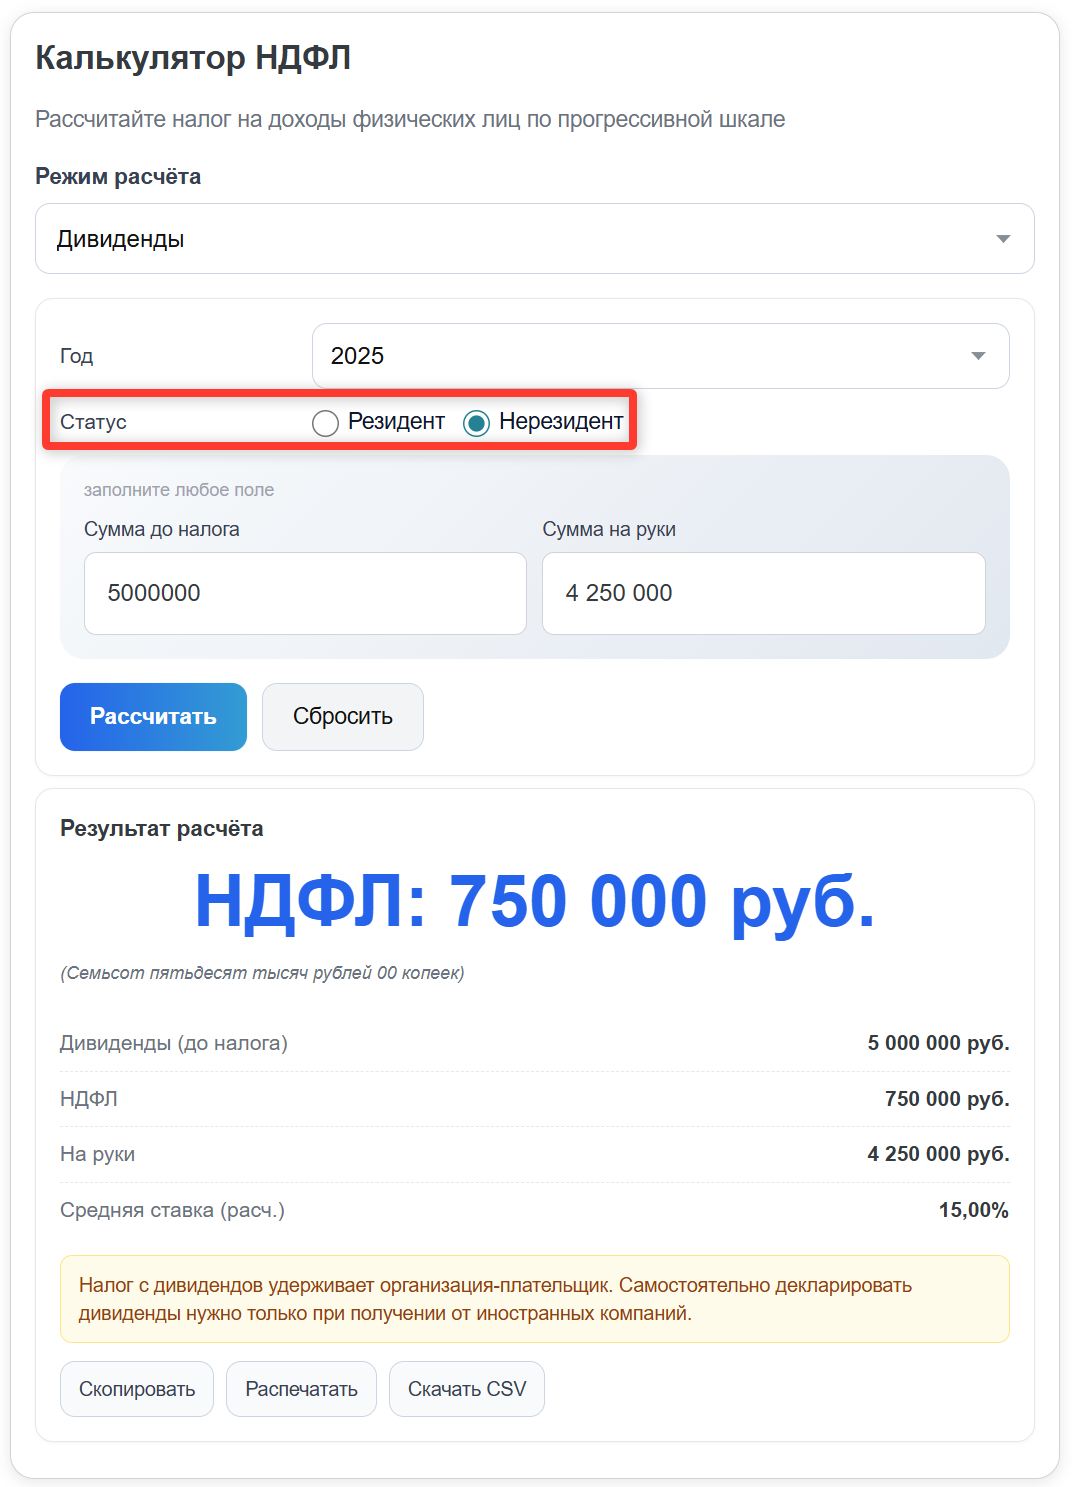Open the Год dropdown showing 2025
The width and height of the screenshot is (1072, 1487).
pos(660,356)
